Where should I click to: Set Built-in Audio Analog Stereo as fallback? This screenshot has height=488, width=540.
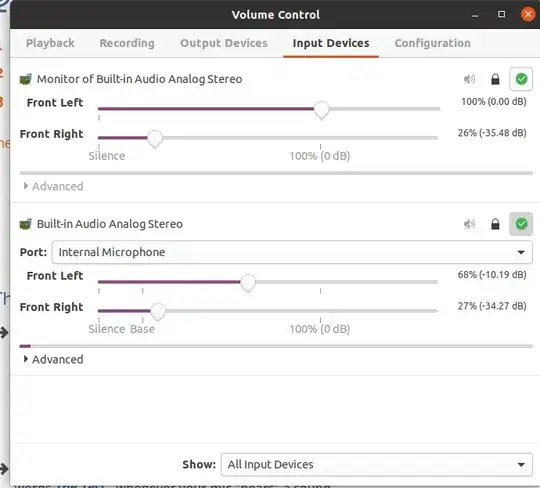coord(521,224)
